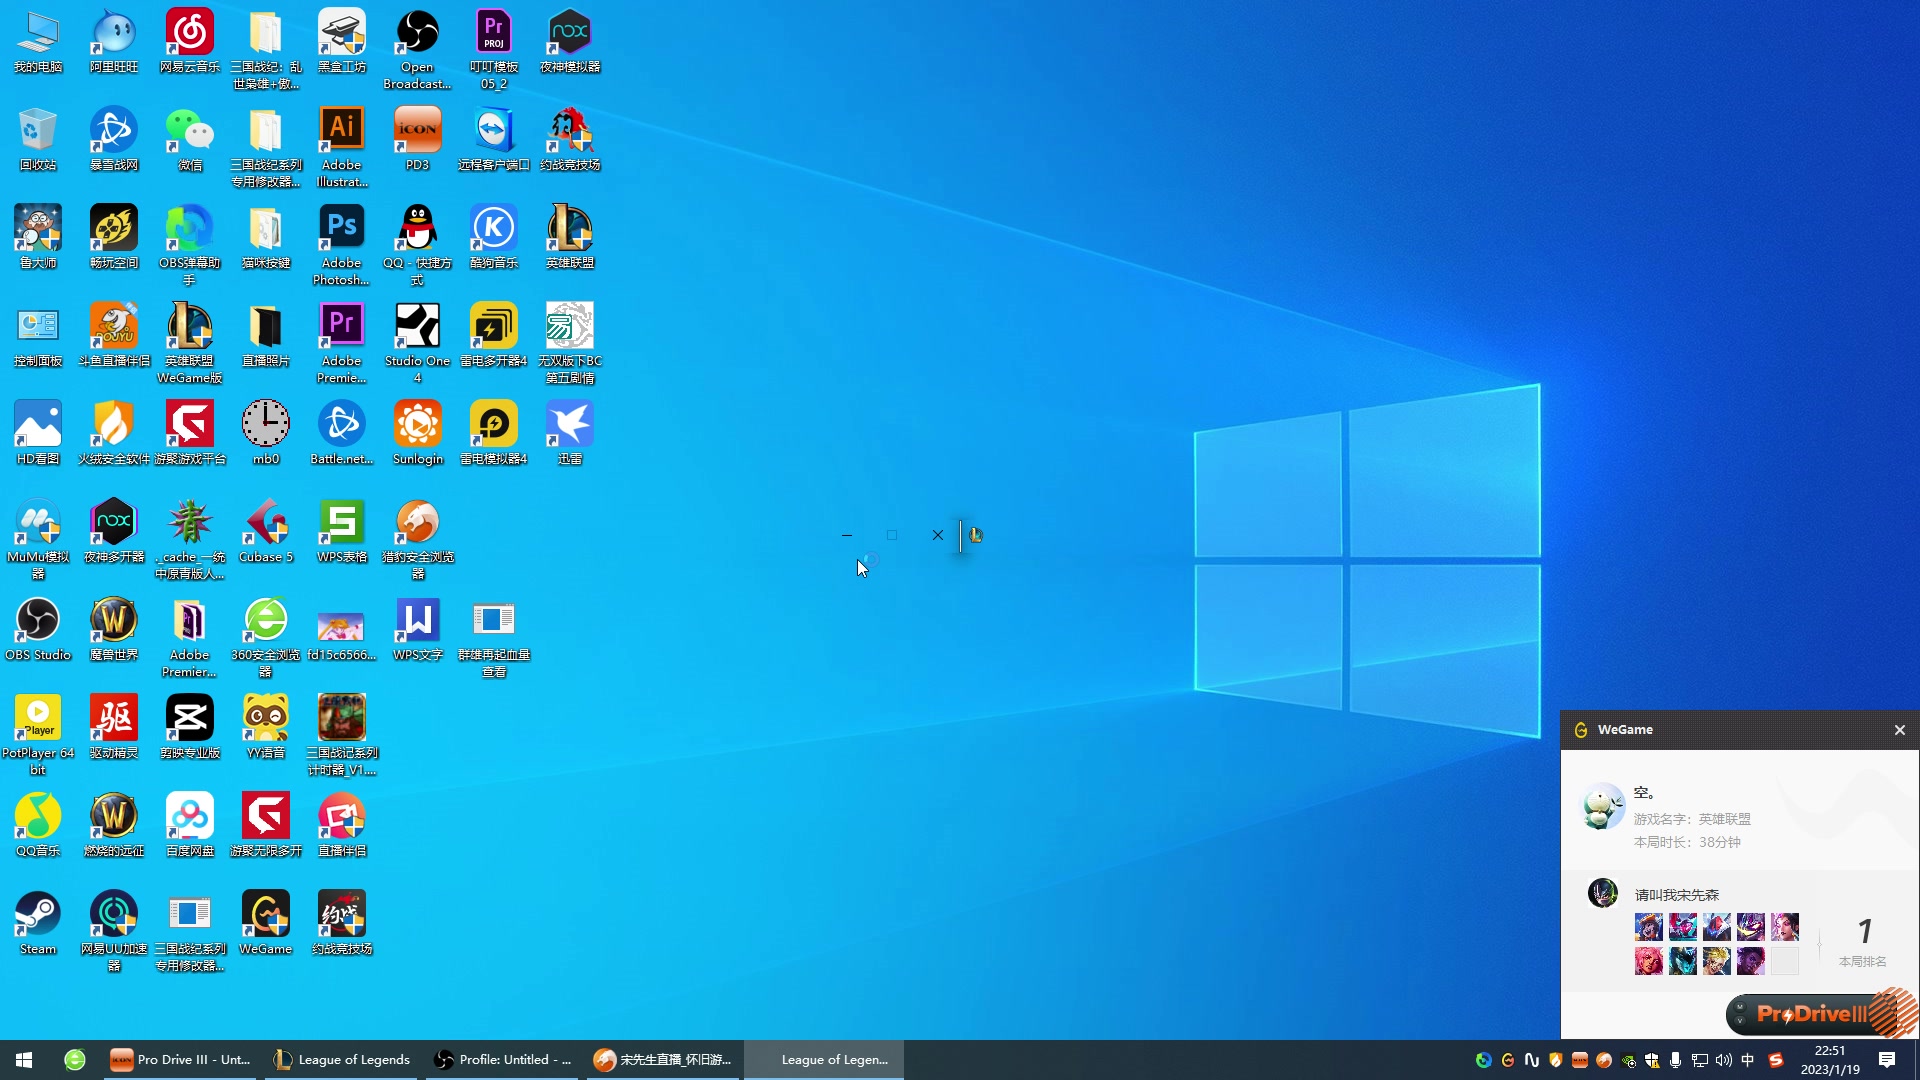The image size is (1920, 1080).
Task: Open the 回收站 recycle bin
Action: click(37, 130)
